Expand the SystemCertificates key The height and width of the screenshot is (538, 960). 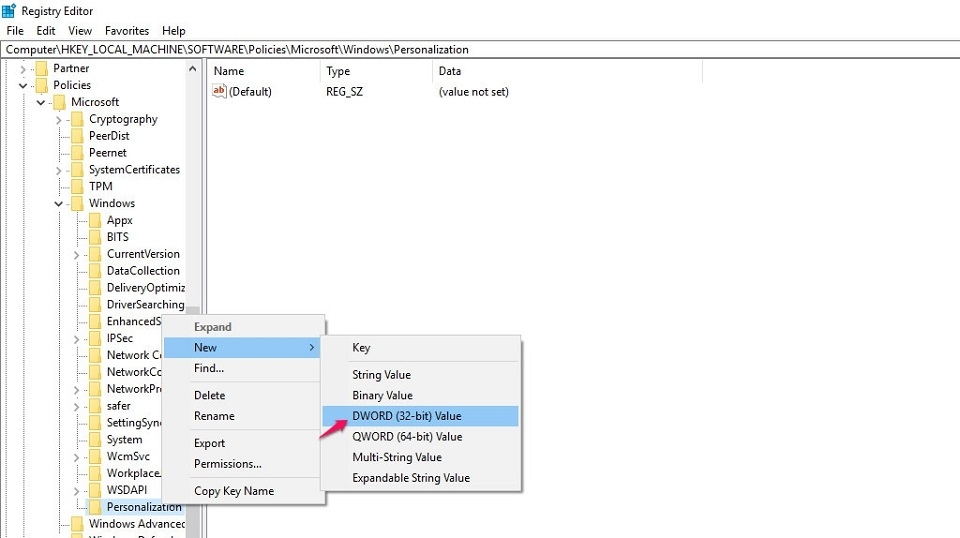pos(59,171)
